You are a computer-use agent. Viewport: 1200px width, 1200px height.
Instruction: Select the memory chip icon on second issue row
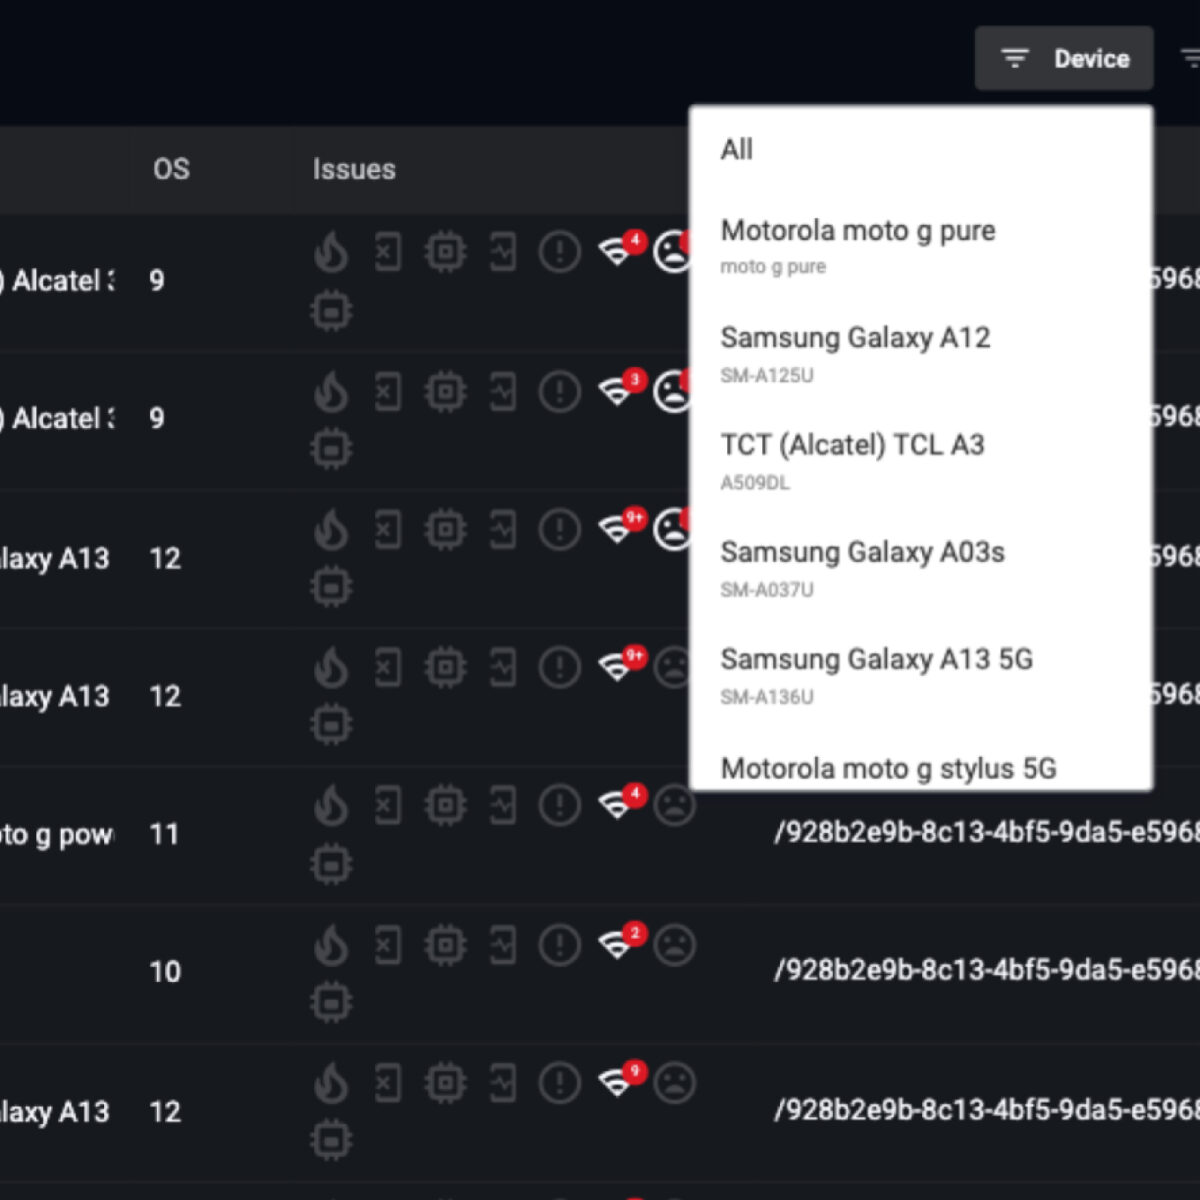331,449
